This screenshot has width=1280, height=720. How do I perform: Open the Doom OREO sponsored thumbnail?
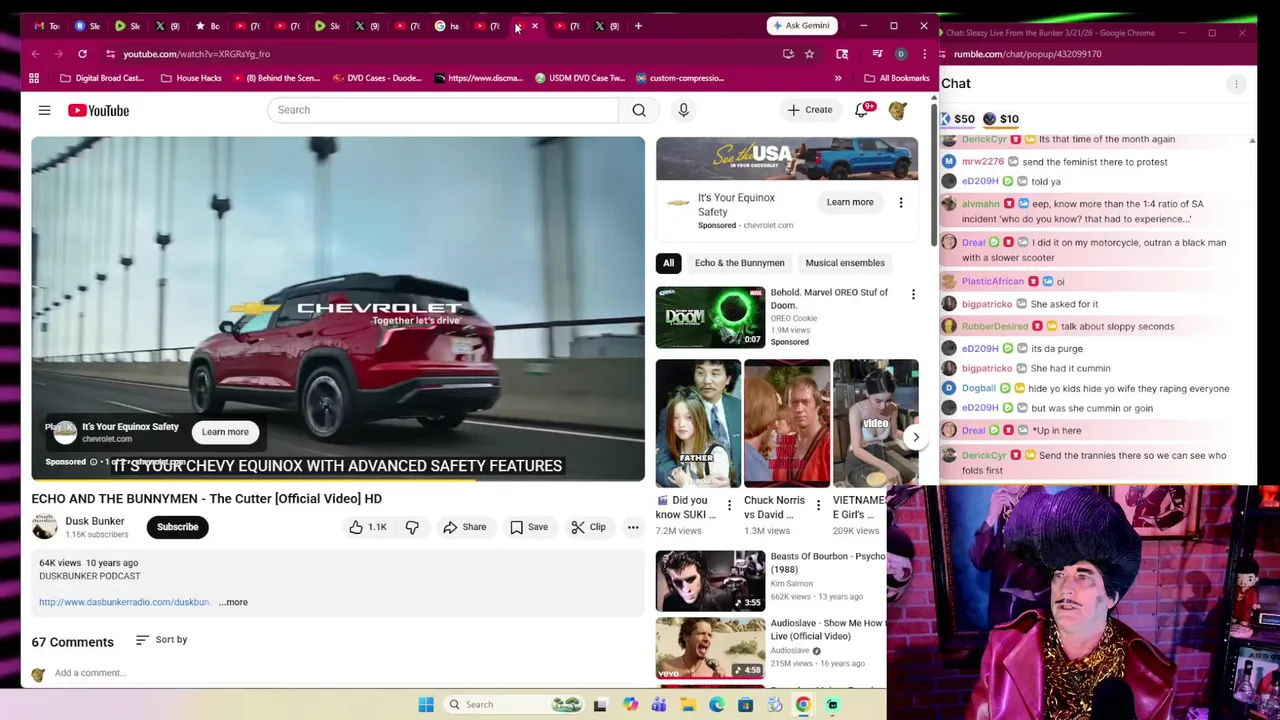[710, 316]
